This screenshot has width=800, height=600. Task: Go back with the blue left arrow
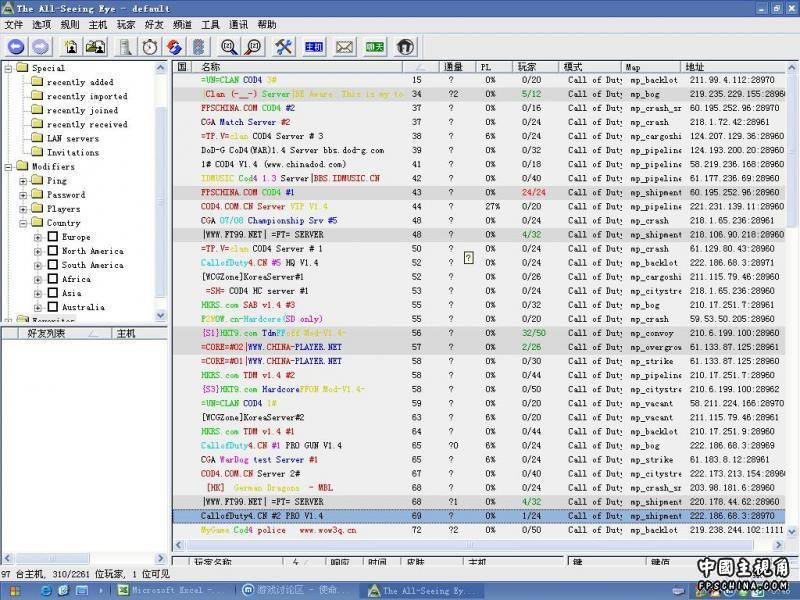[16, 47]
